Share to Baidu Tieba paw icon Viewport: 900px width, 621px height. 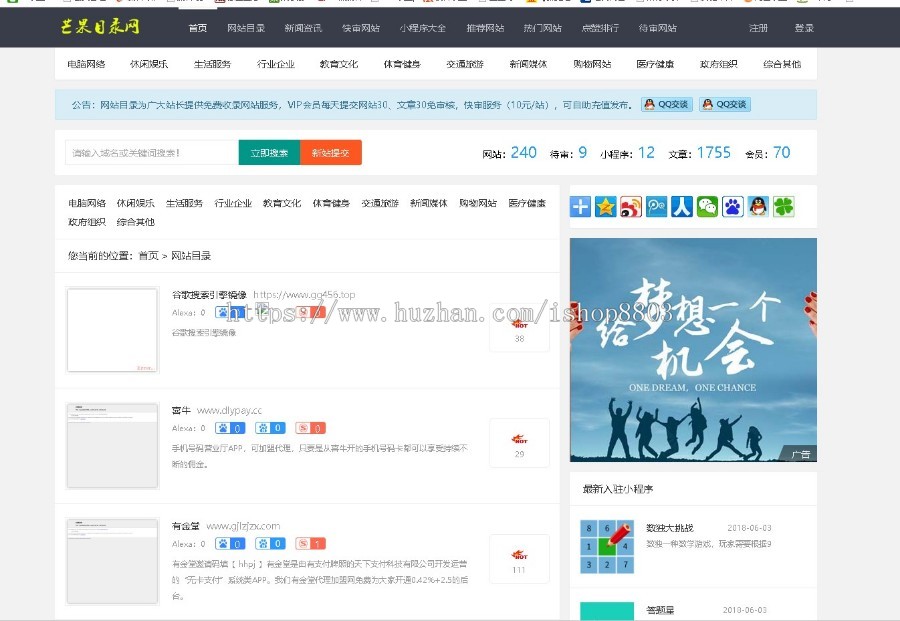(730, 207)
